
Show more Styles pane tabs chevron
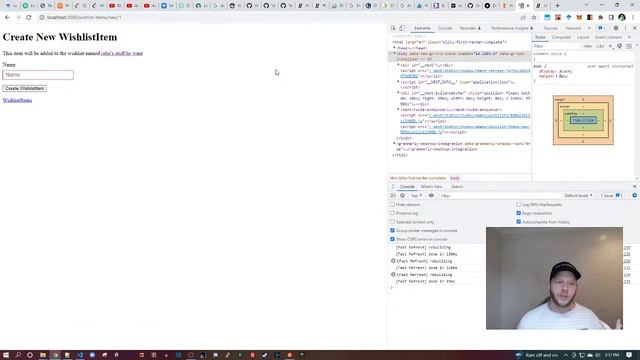coord(629,37)
